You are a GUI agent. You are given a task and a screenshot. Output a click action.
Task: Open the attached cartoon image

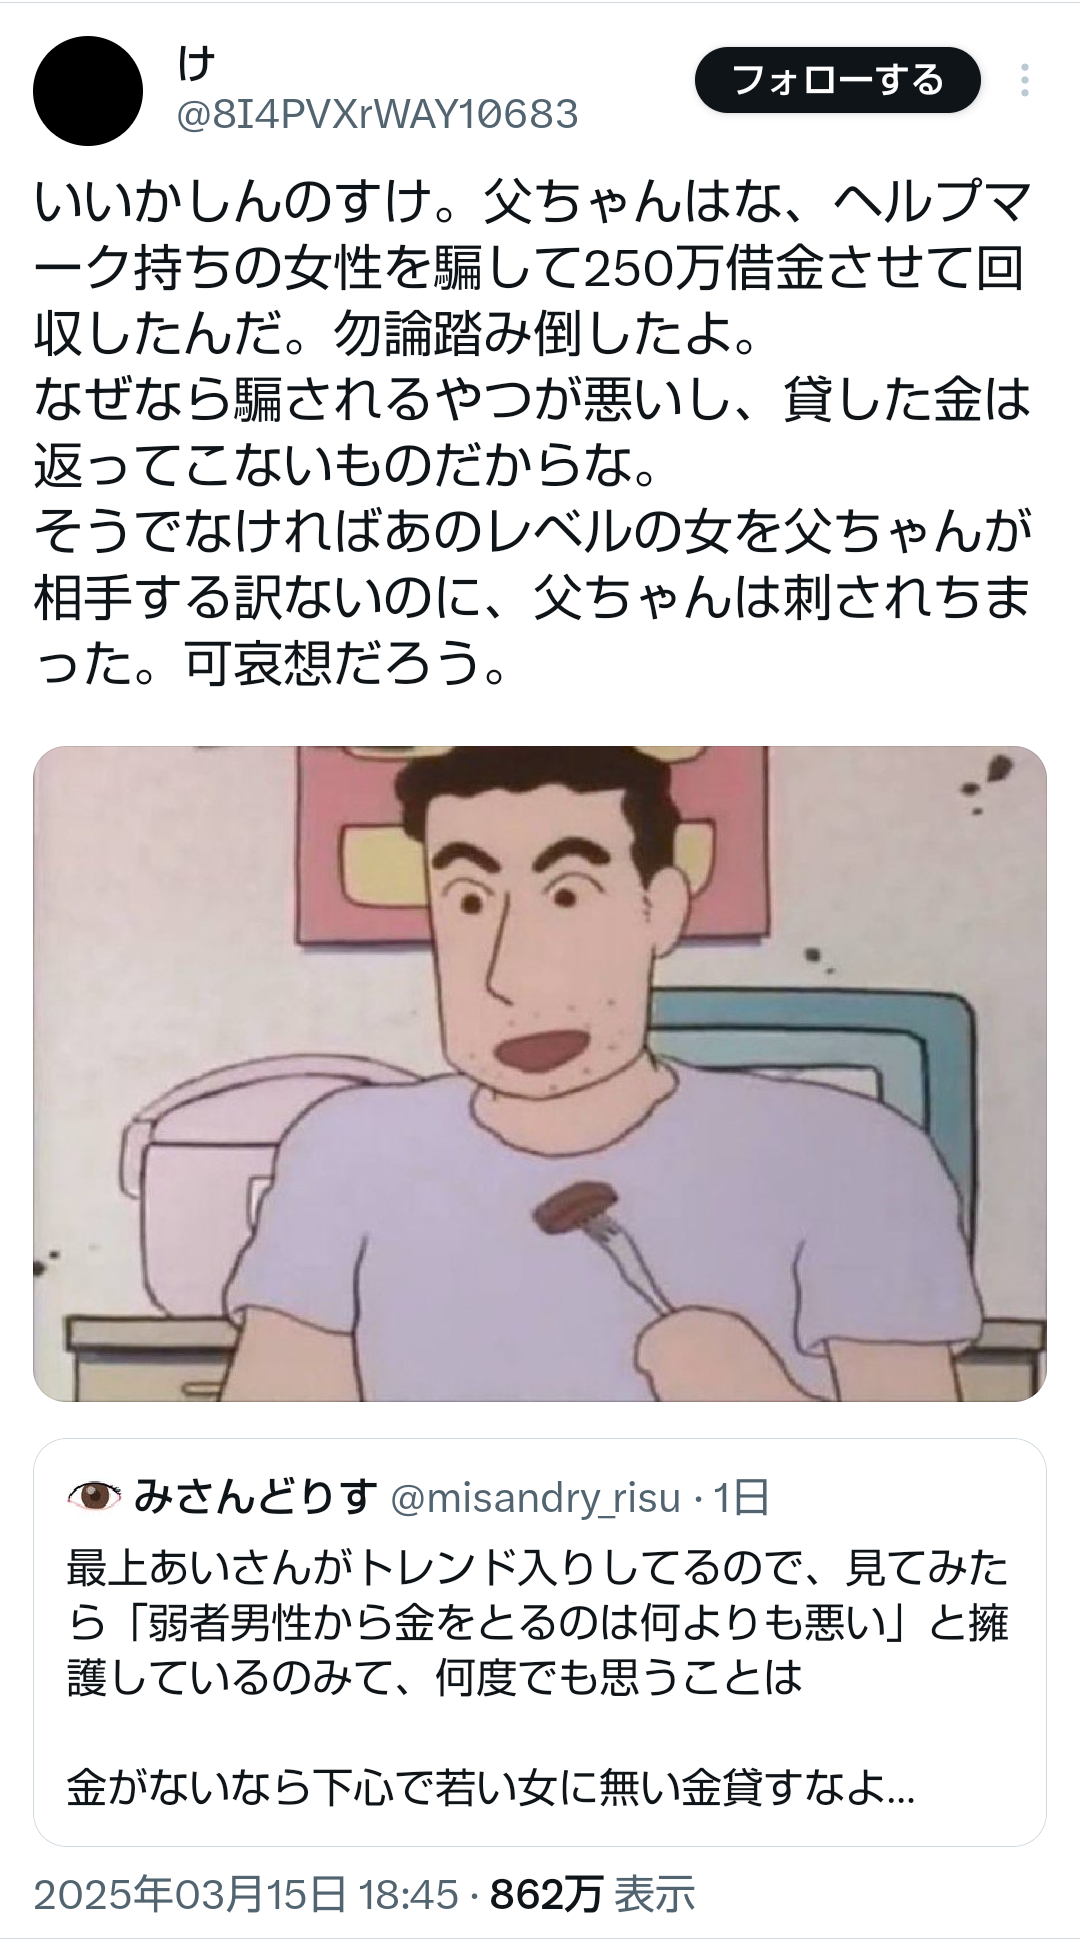pos(540,1073)
